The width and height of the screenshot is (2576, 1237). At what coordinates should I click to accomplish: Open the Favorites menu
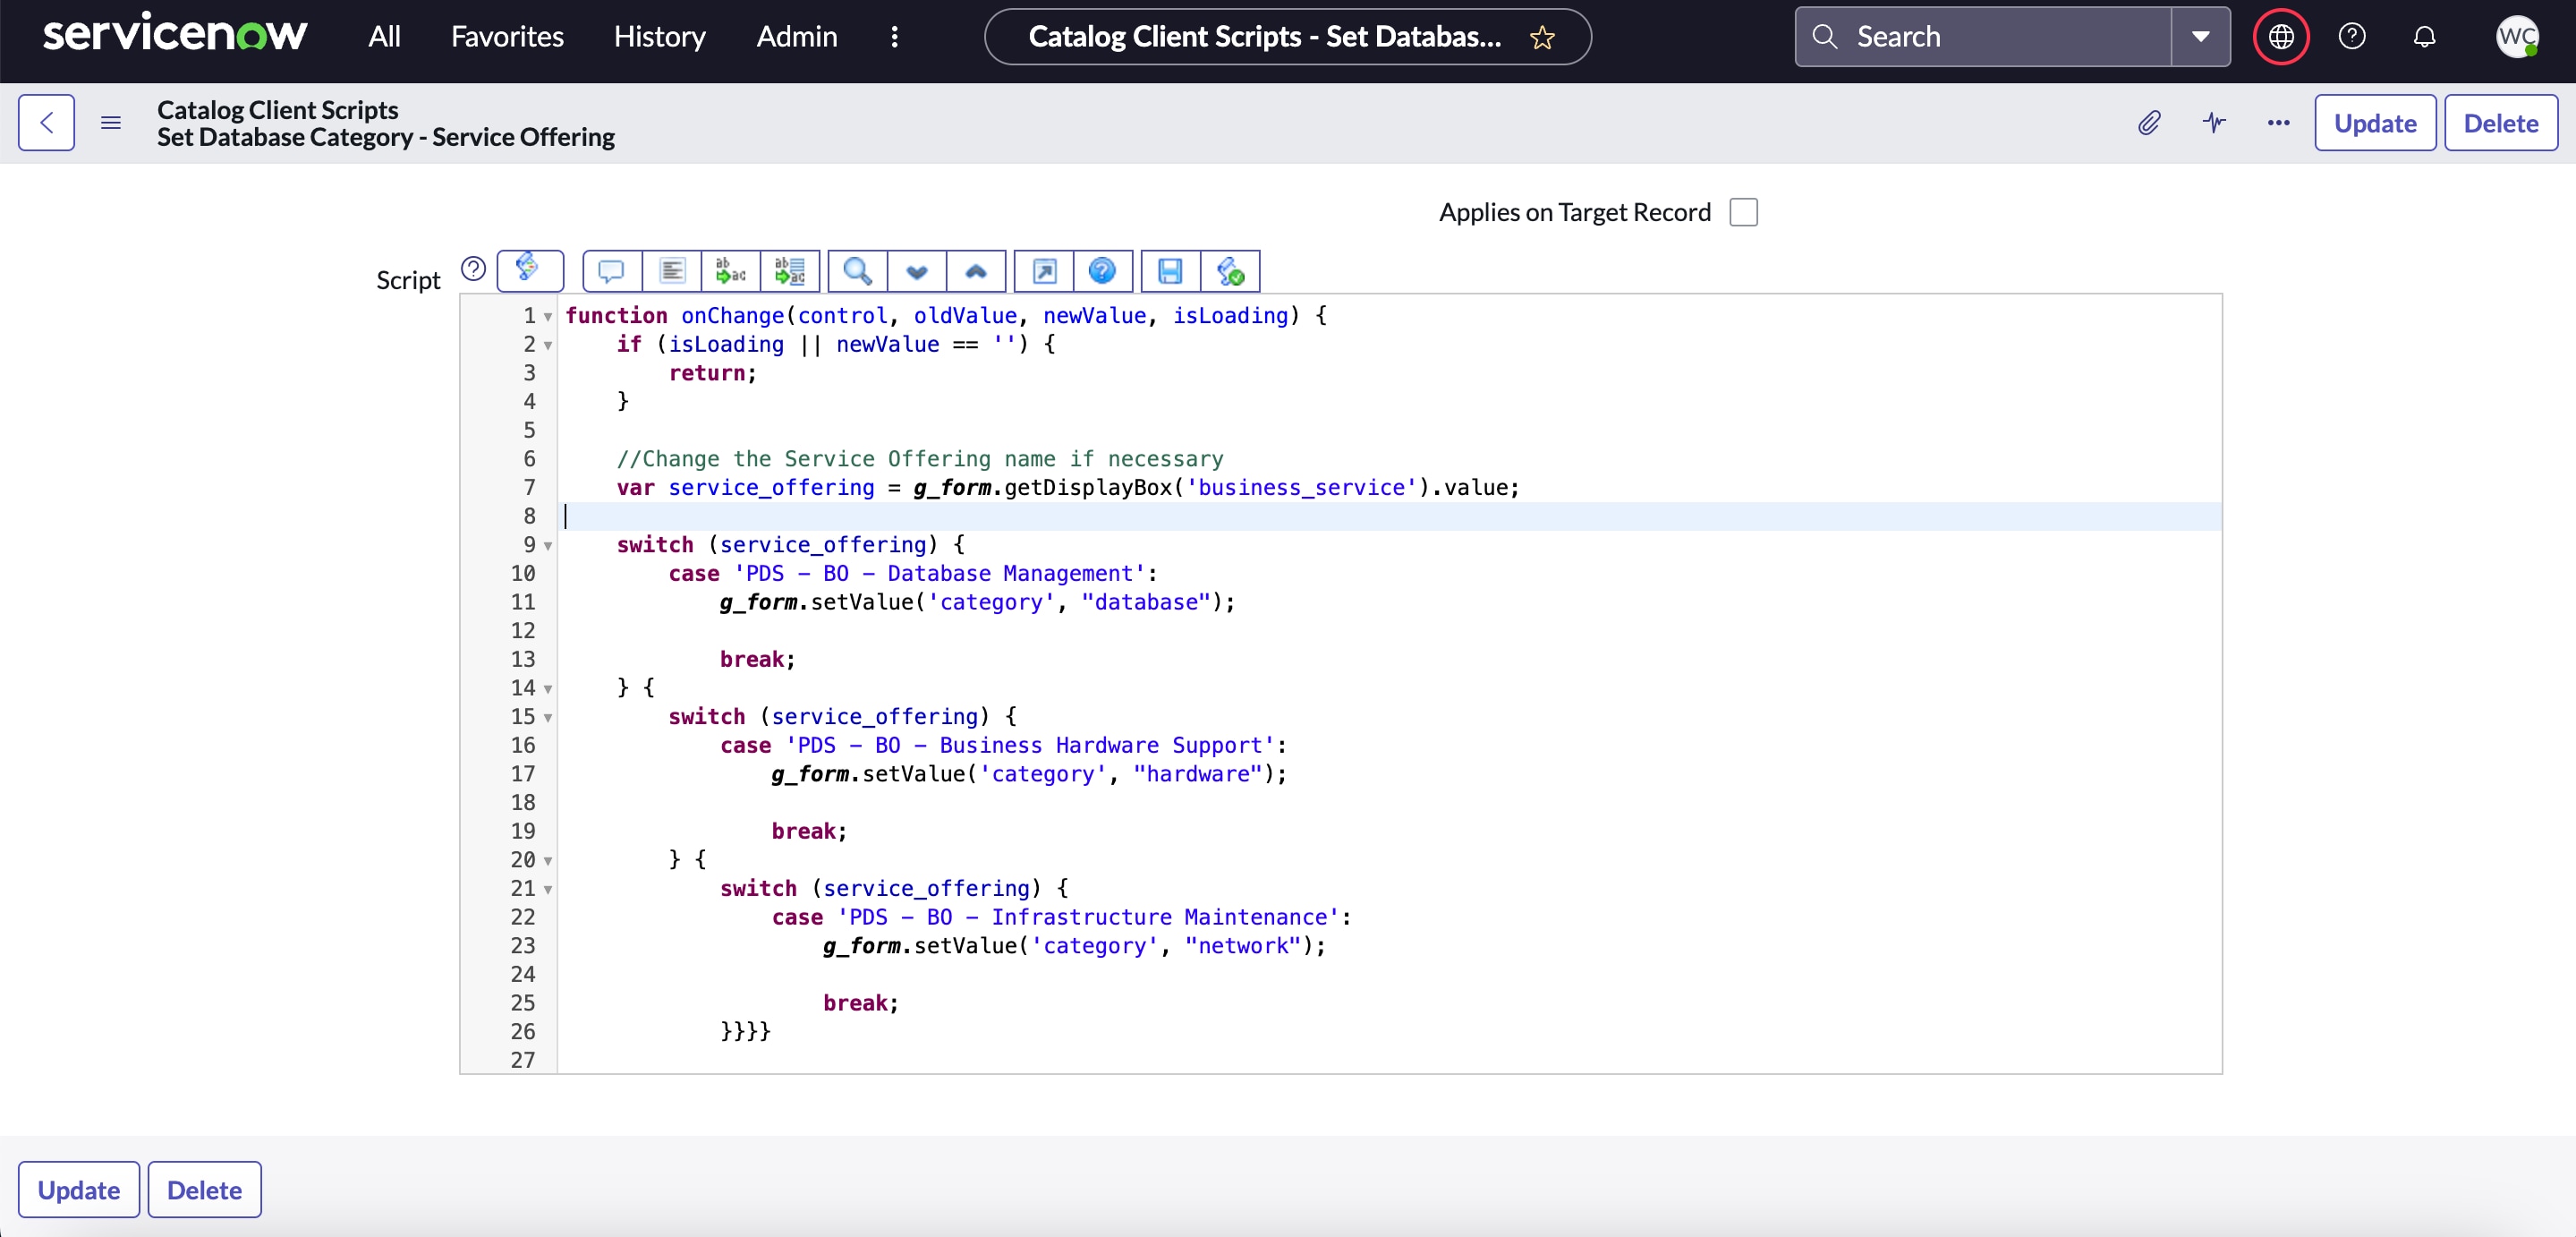(x=507, y=37)
